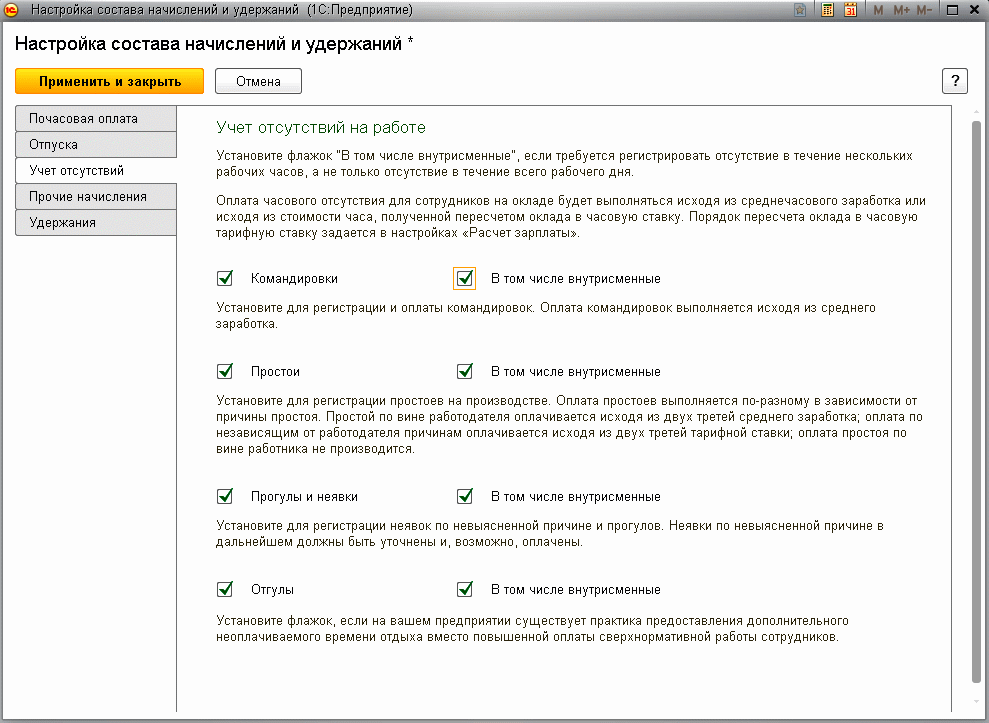Click Применить и закрыть button
Viewport: 989px width, 723px height.
click(110, 81)
